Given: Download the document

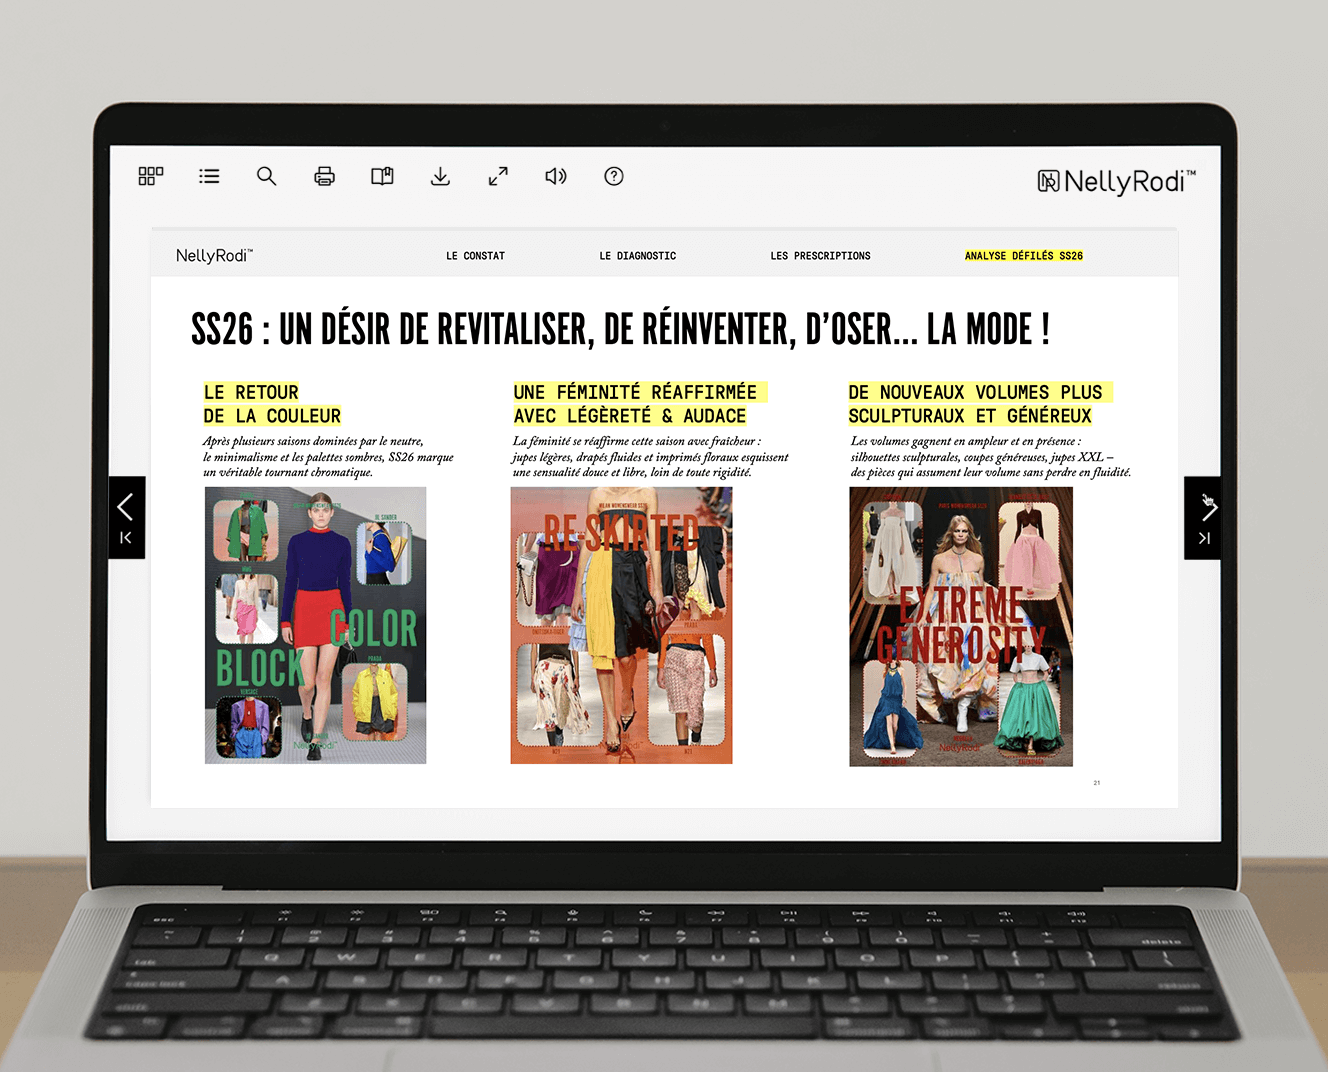Looking at the screenshot, I should click(440, 177).
